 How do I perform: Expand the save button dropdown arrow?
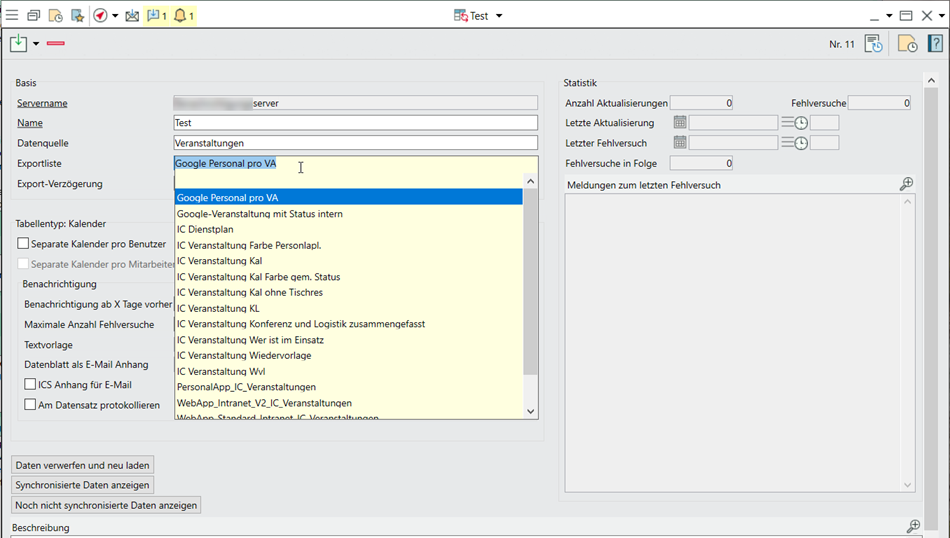point(36,44)
